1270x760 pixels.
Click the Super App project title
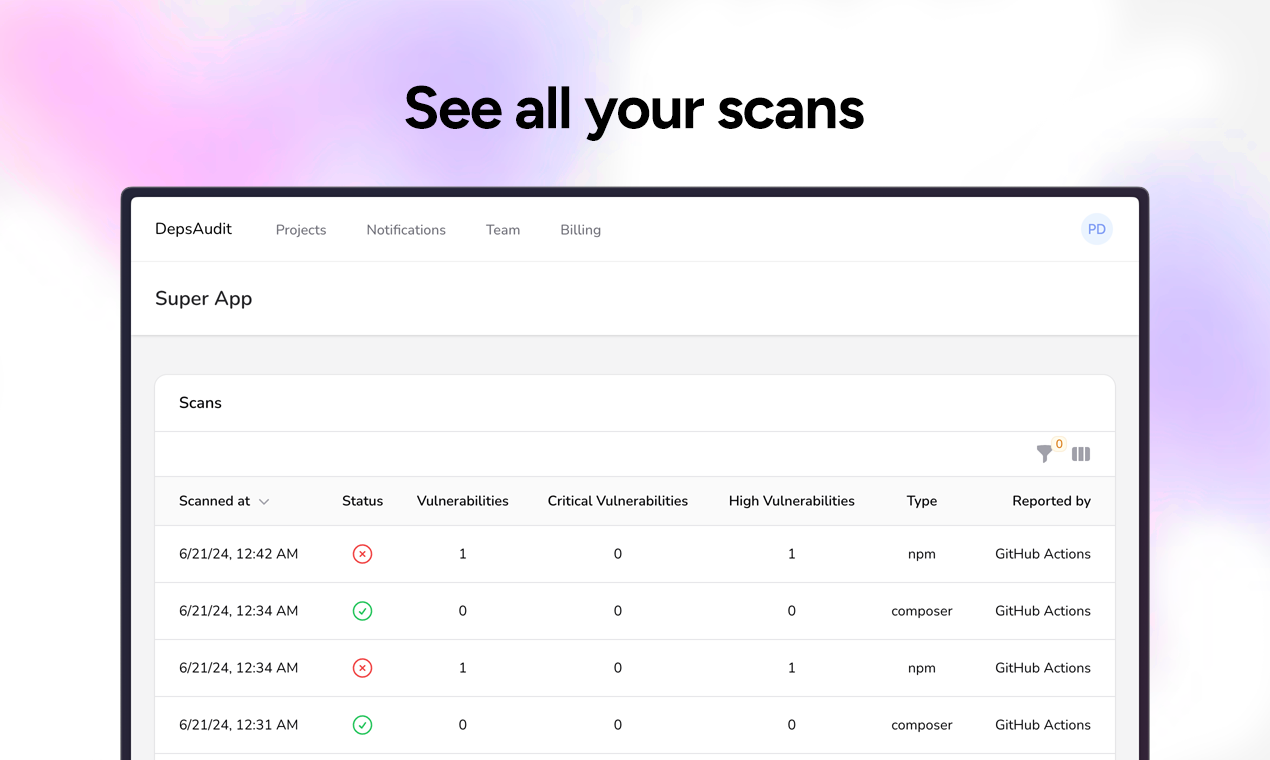(204, 298)
